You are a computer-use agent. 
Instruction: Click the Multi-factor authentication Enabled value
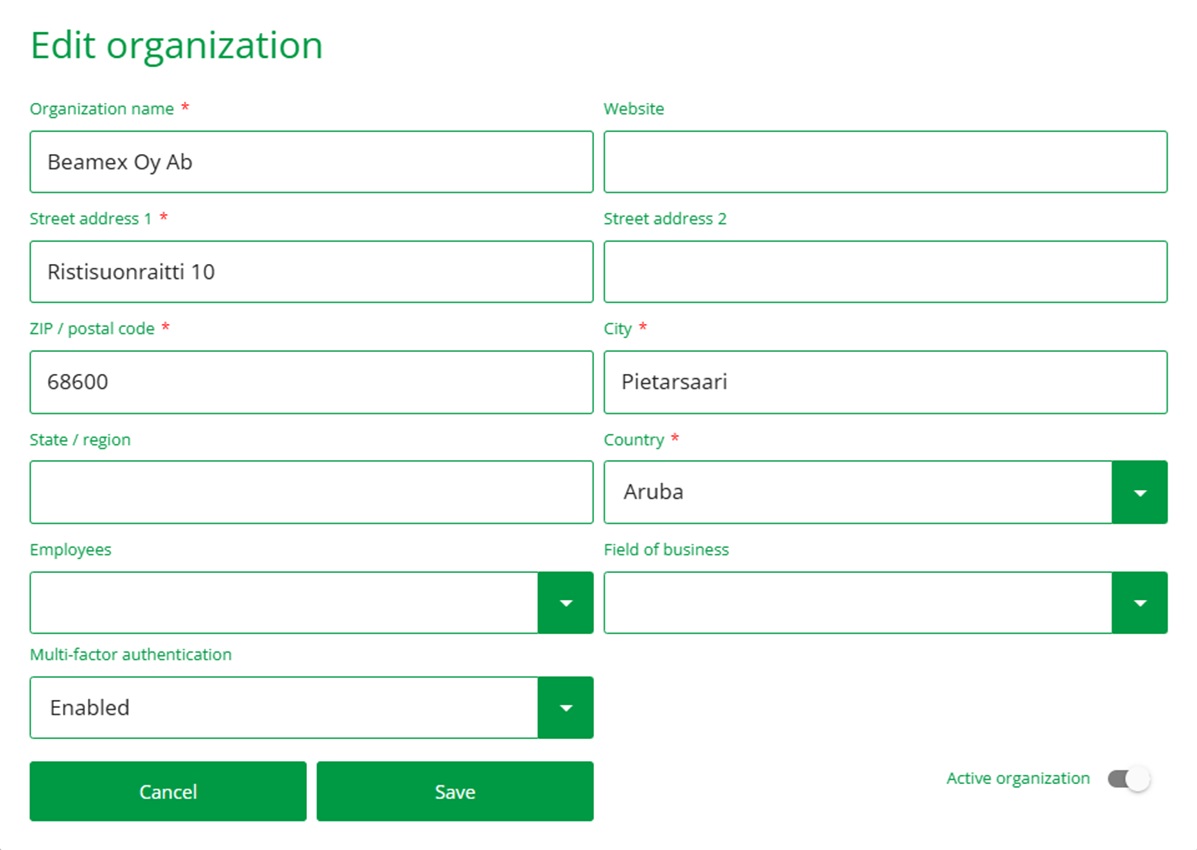pos(284,707)
